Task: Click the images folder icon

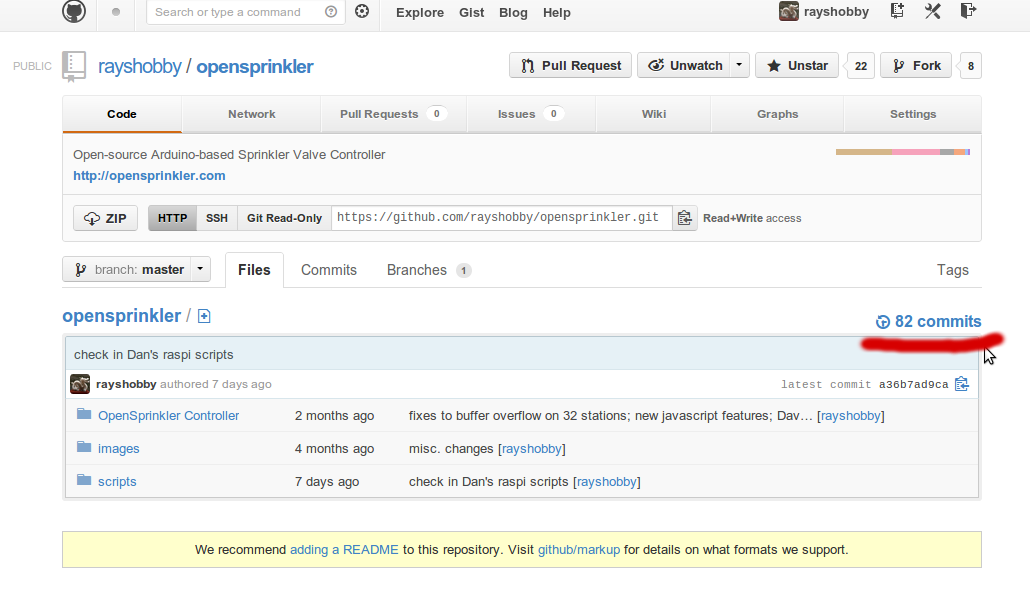Action: pos(84,447)
